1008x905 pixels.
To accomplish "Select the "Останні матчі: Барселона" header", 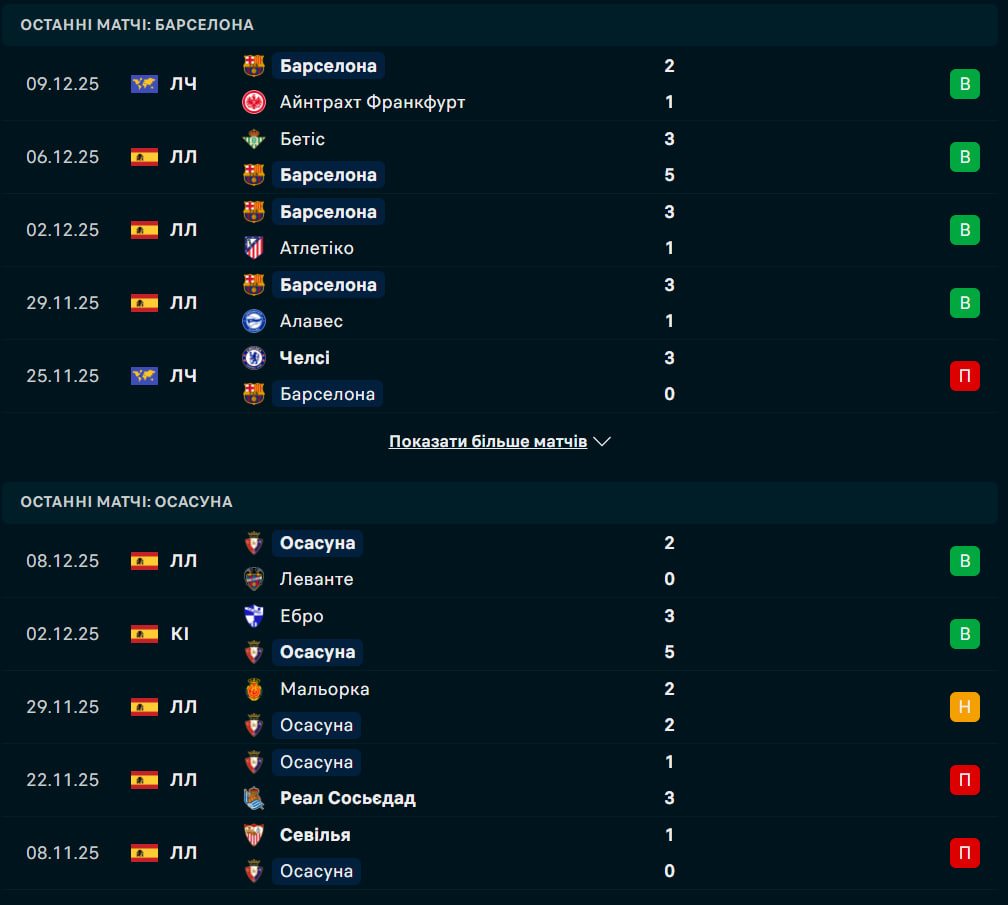I will (137, 24).
